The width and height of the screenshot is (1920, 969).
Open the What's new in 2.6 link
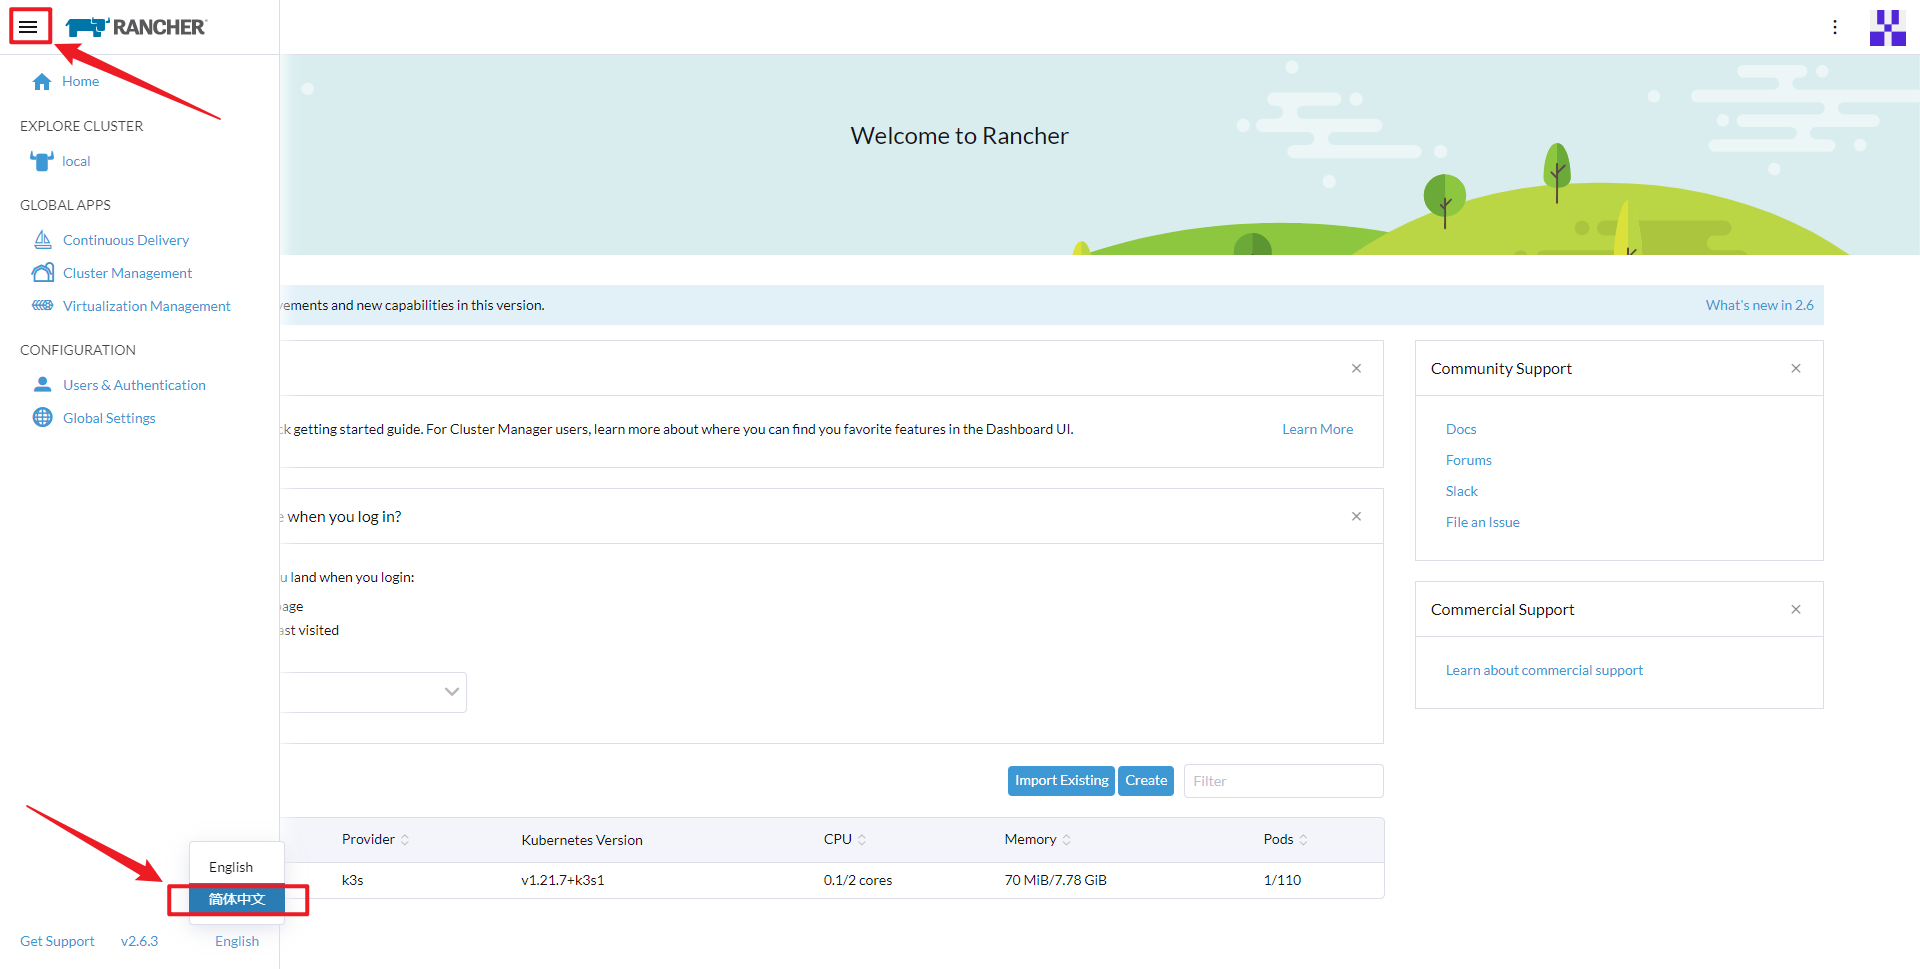click(x=1759, y=305)
